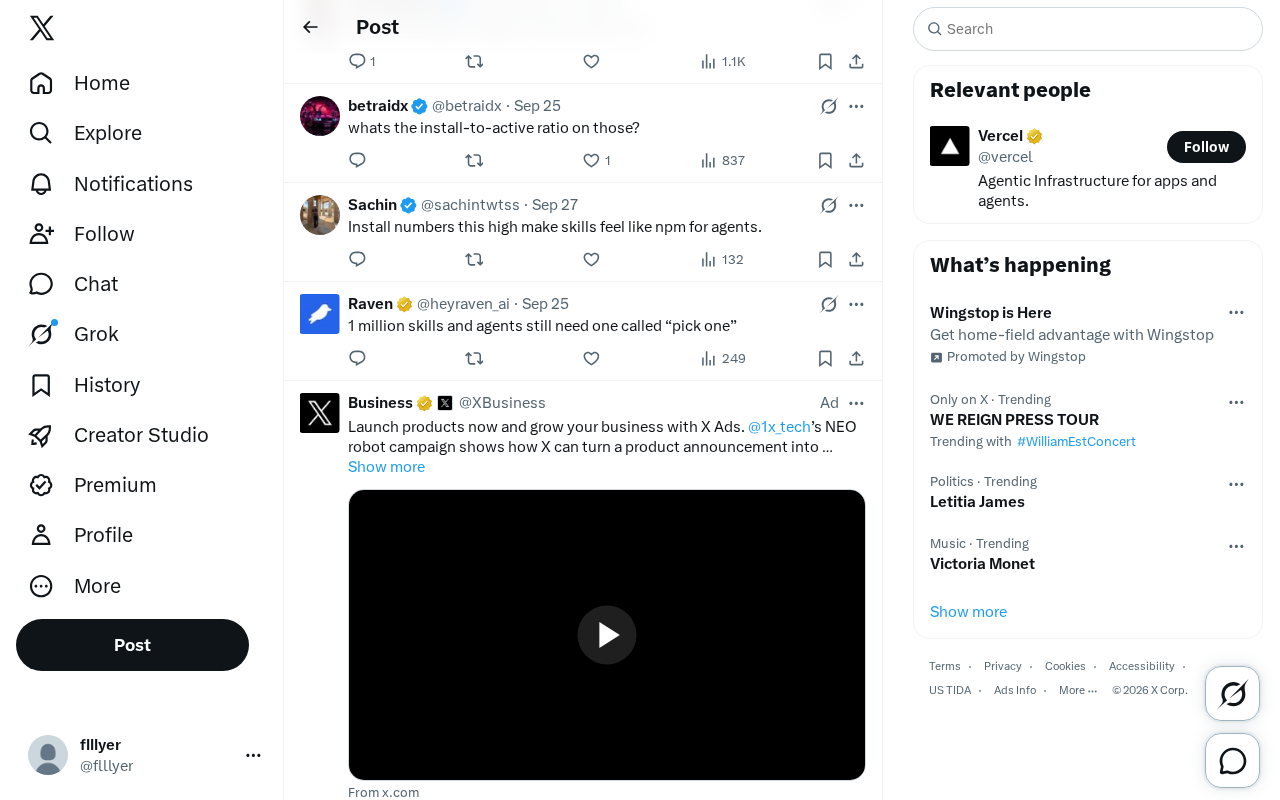Open the floating chat messages button
This screenshot has height=800, width=1280.
click(x=1232, y=760)
